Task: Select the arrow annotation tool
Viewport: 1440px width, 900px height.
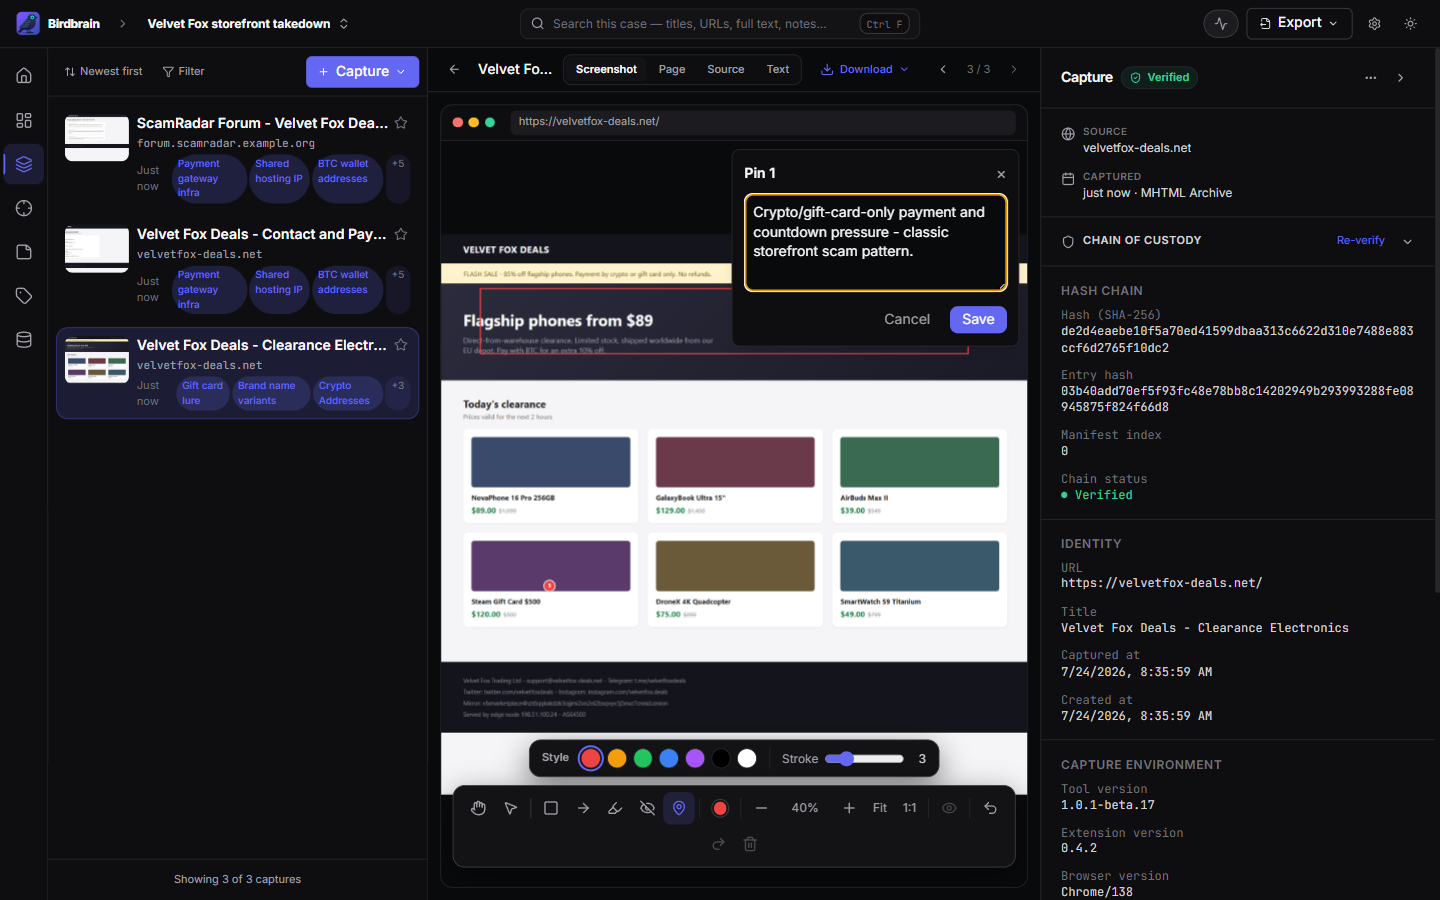Action: (583, 808)
